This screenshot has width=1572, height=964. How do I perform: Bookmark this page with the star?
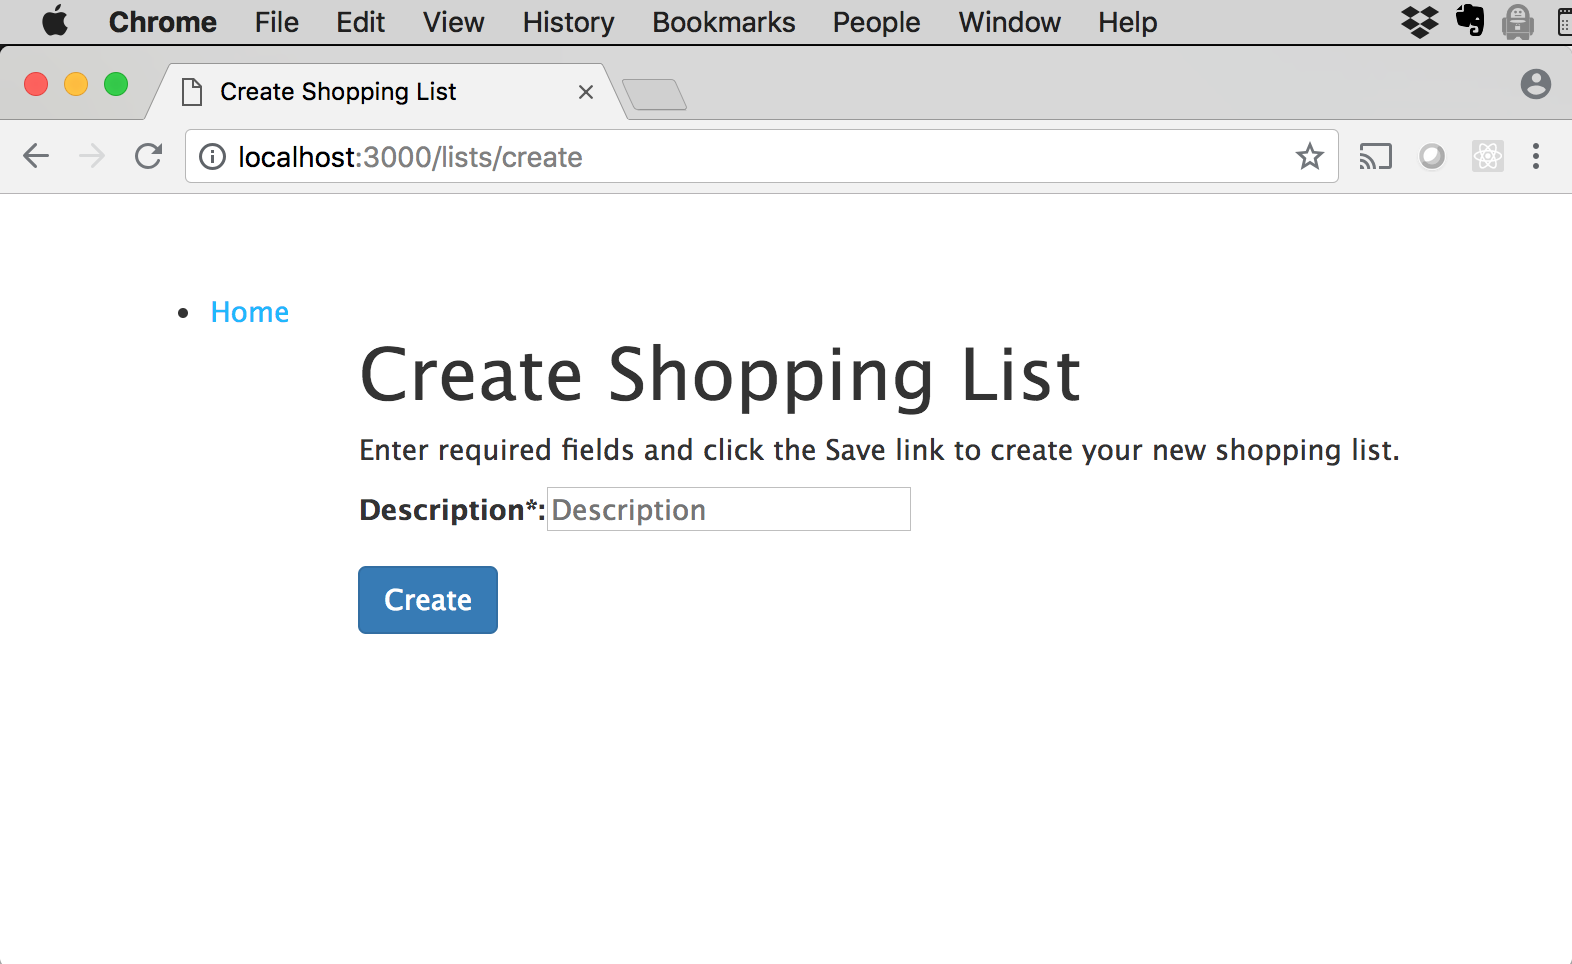click(1309, 156)
